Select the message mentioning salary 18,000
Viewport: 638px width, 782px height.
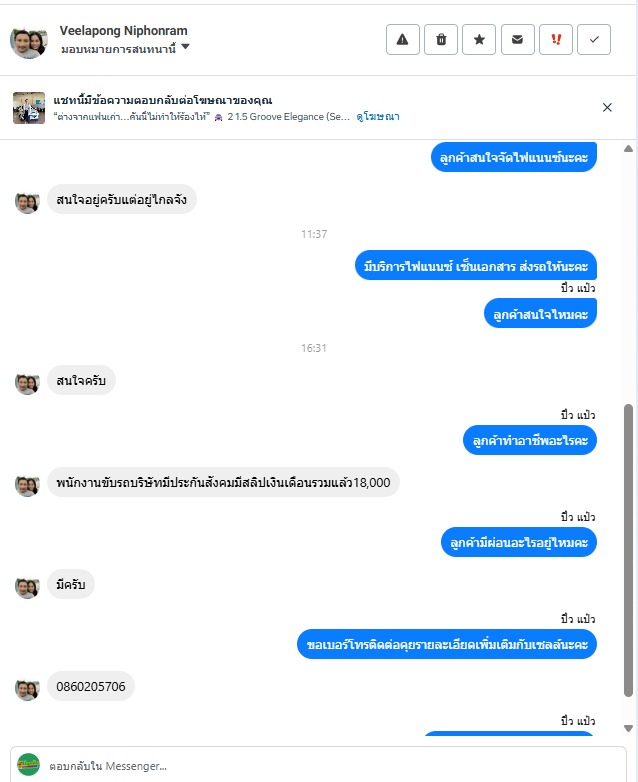pos(223,483)
